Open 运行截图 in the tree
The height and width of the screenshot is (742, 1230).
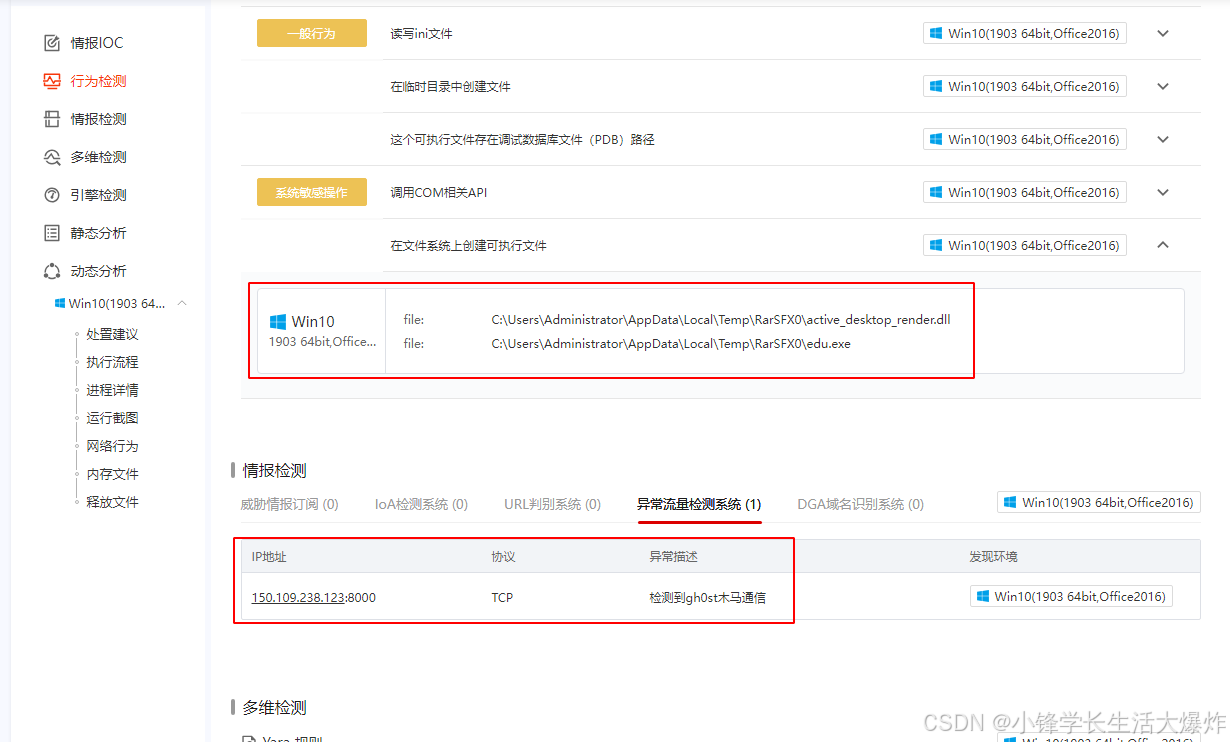point(112,418)
